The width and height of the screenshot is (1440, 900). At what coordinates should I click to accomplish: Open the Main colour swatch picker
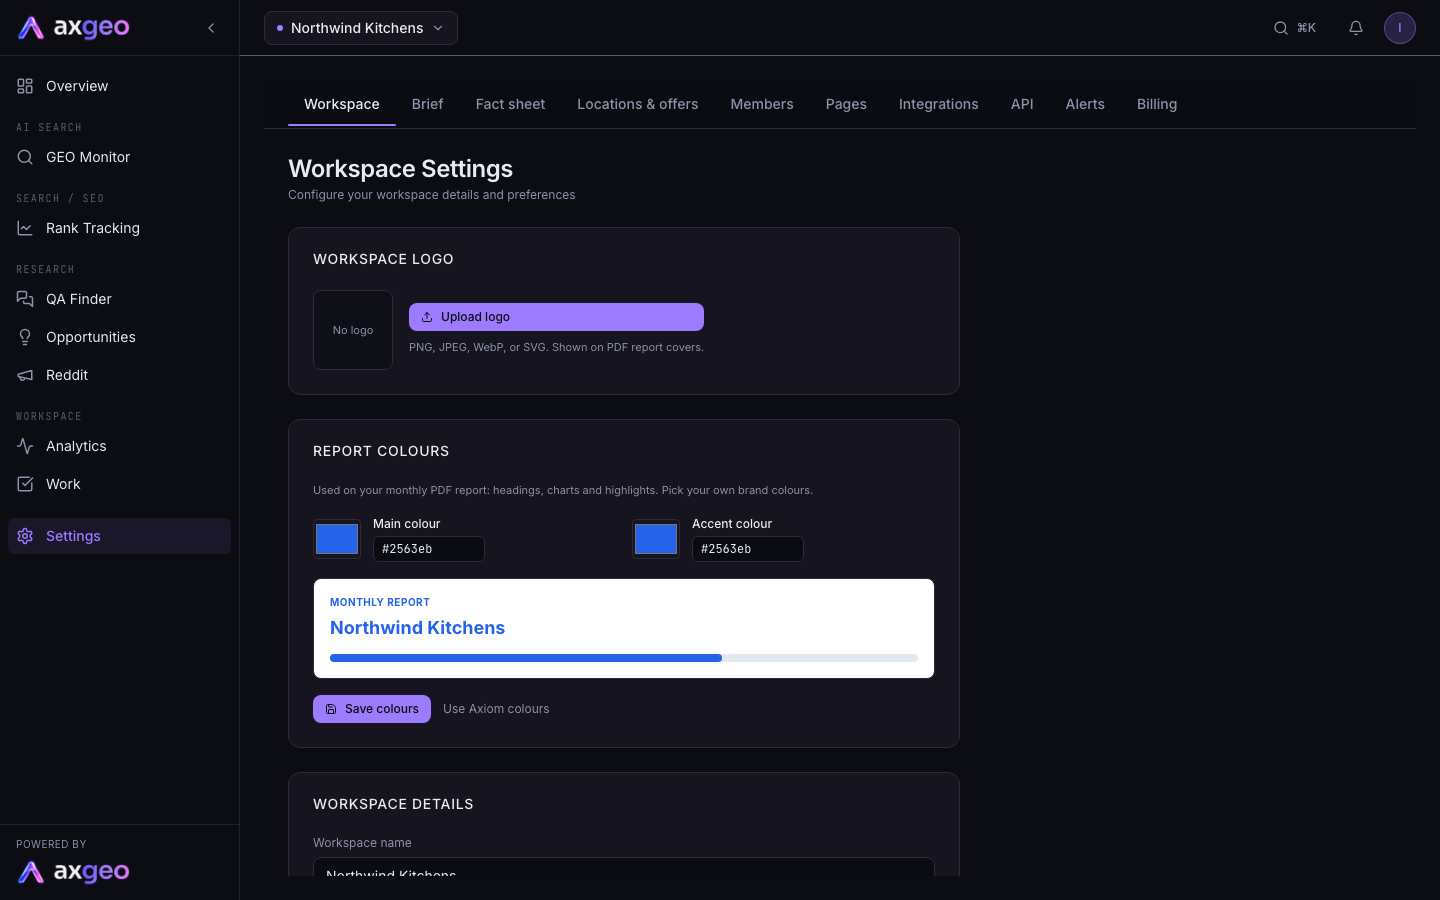pos(337,539)
